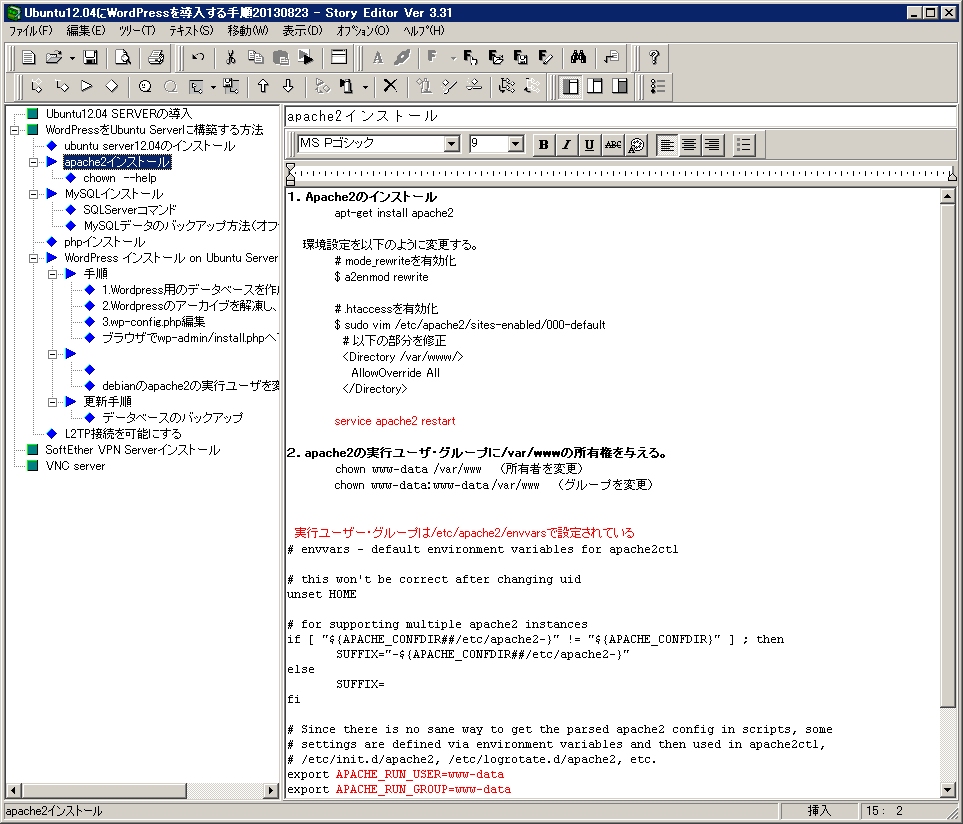Click the Undo arrow icon

pos(198,58)
